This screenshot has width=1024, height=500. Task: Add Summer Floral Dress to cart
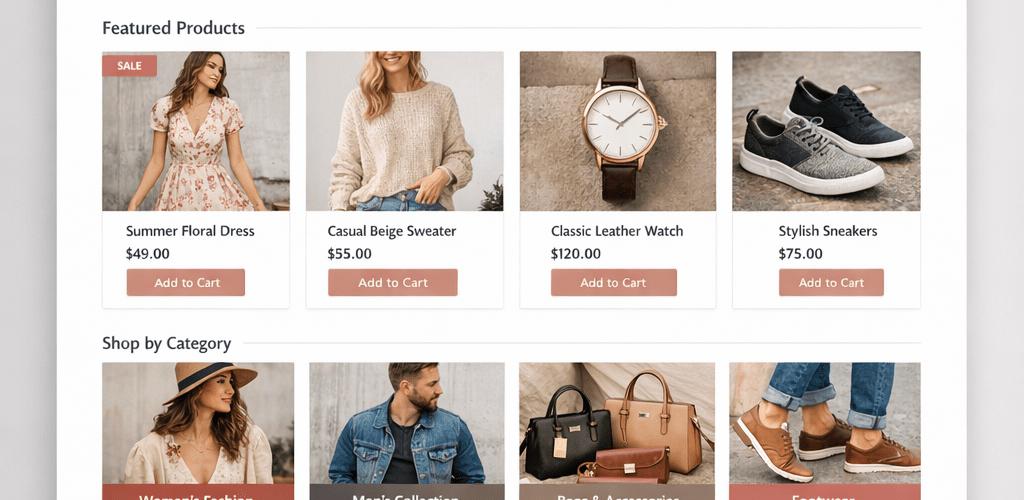(x=185, y=283)
